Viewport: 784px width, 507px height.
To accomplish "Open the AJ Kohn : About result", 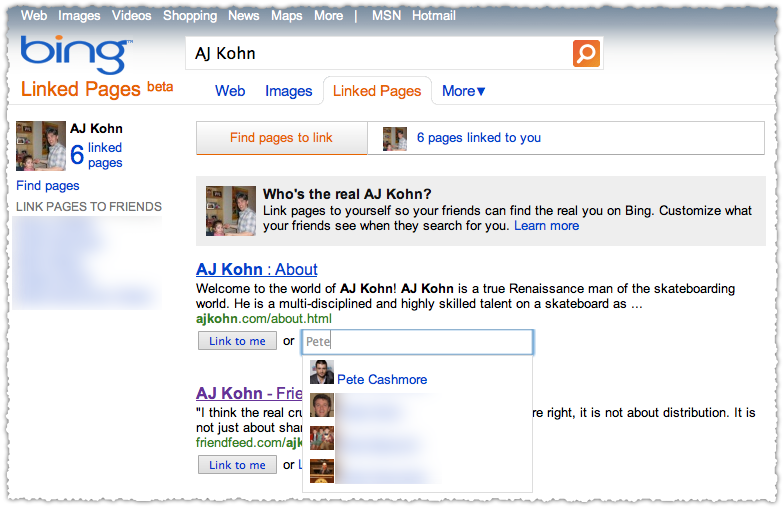I will pos(256,270).
